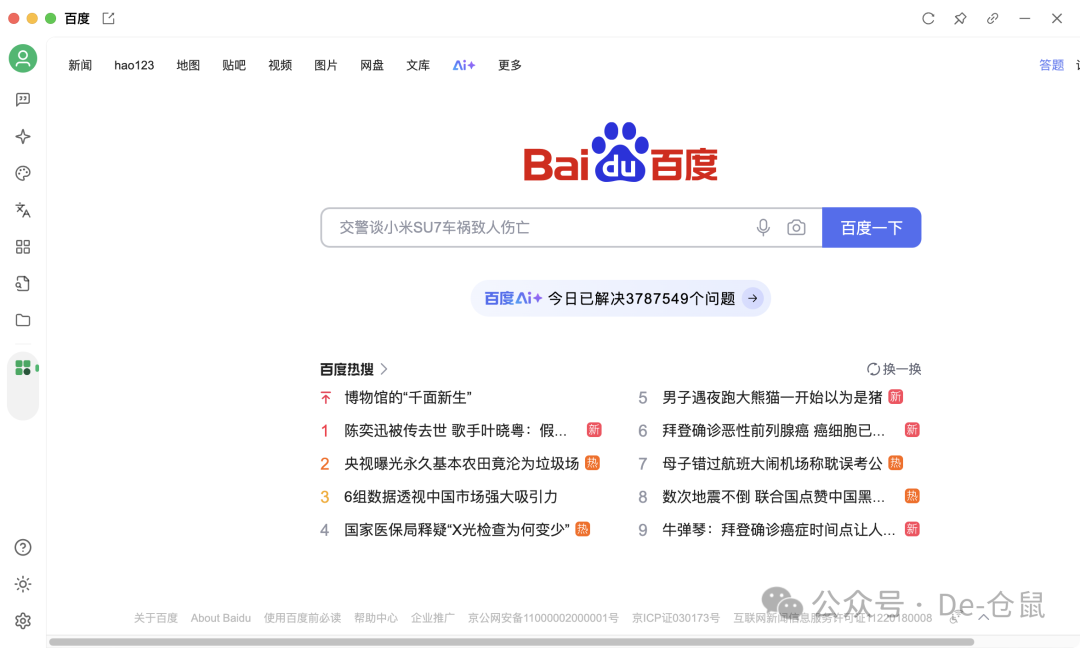The width and height of the screenshot is (1080, 648).
Task: Open the Ai+ navigation item
Action: coord(464,65)
